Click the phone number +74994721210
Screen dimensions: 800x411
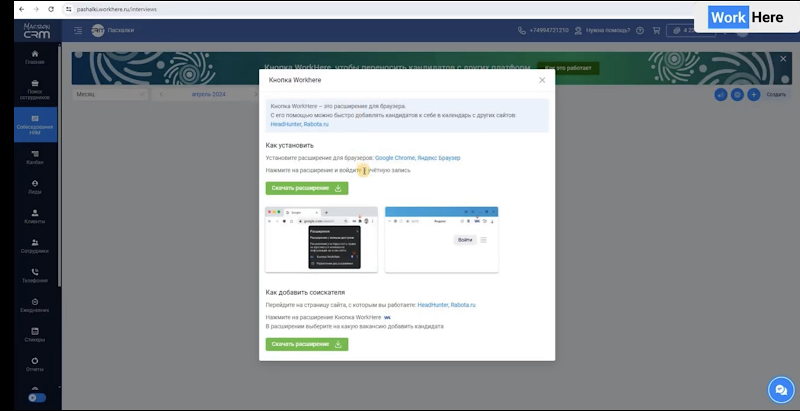(549, 31)
